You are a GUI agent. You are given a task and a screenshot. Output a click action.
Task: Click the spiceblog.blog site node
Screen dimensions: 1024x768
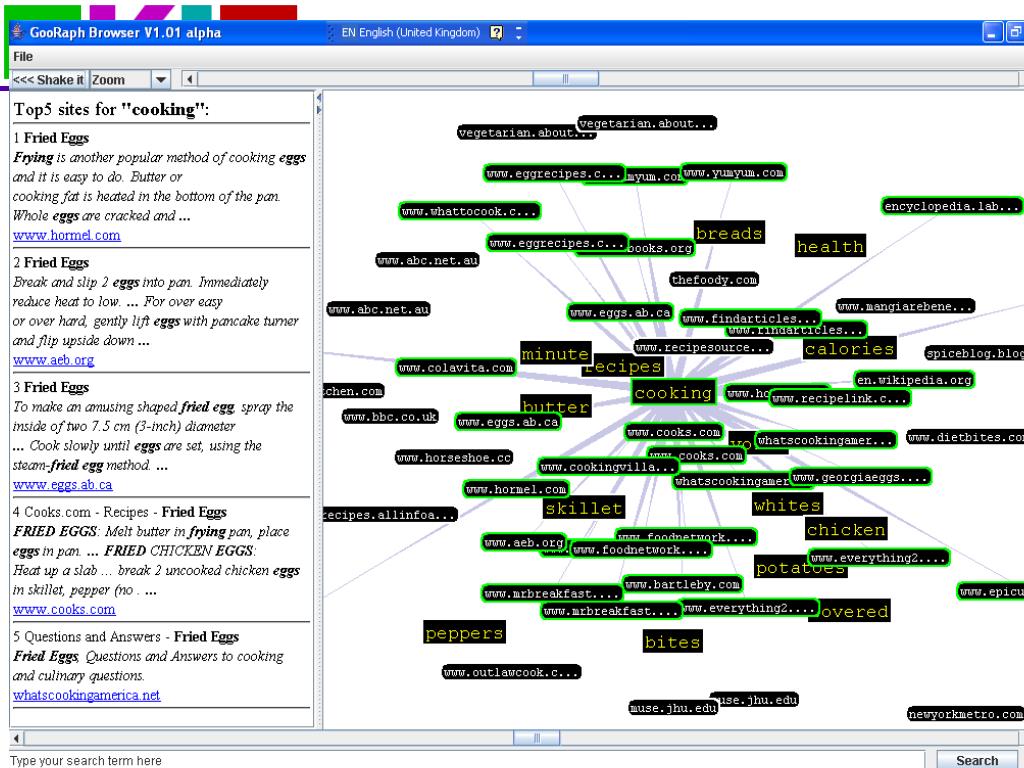click(974, 353)
